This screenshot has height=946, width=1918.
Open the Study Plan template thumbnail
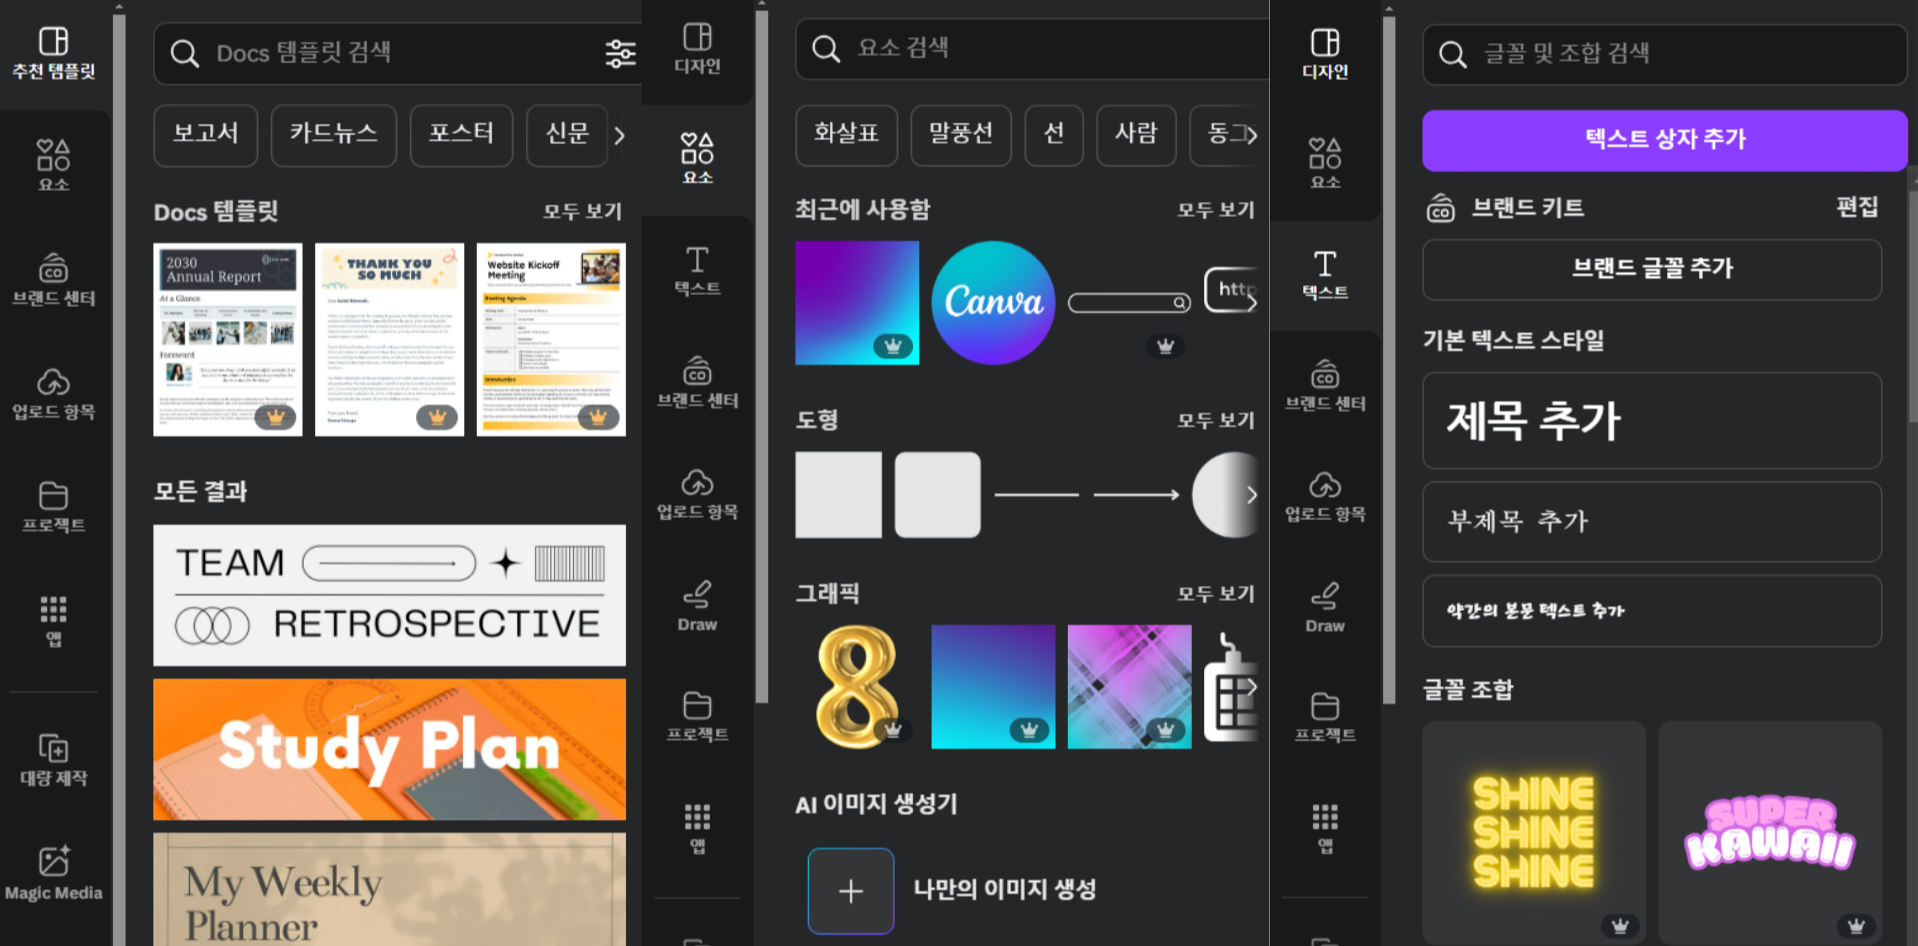pos(389,749)
